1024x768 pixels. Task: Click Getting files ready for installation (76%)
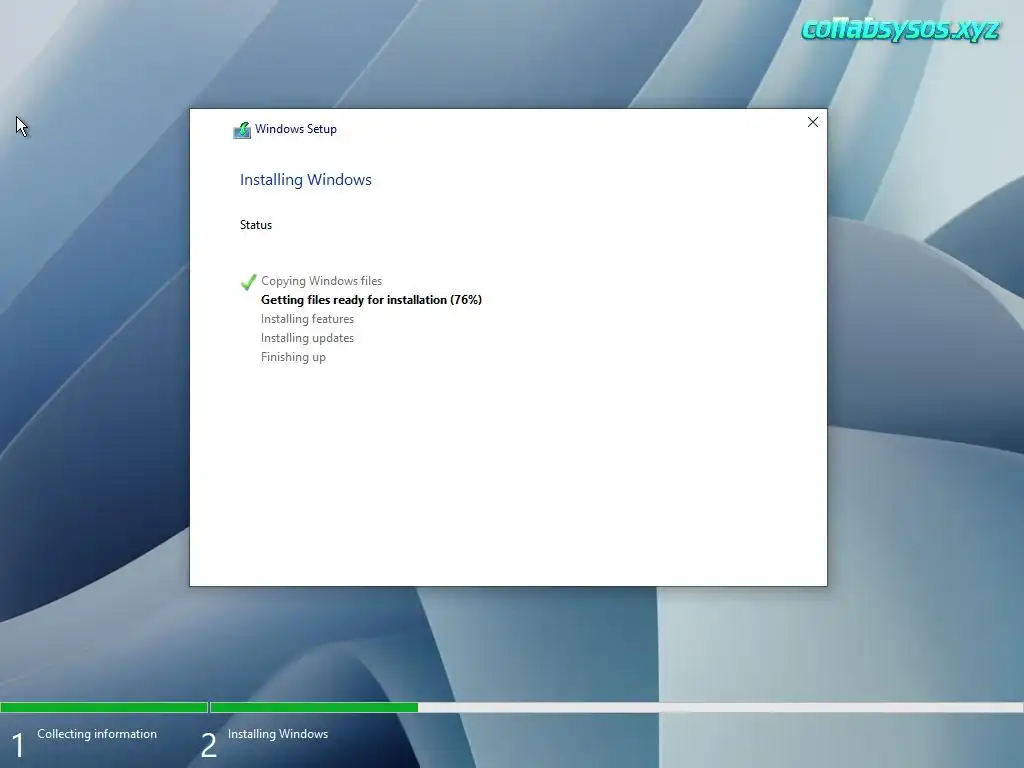[x=371, y=300]
